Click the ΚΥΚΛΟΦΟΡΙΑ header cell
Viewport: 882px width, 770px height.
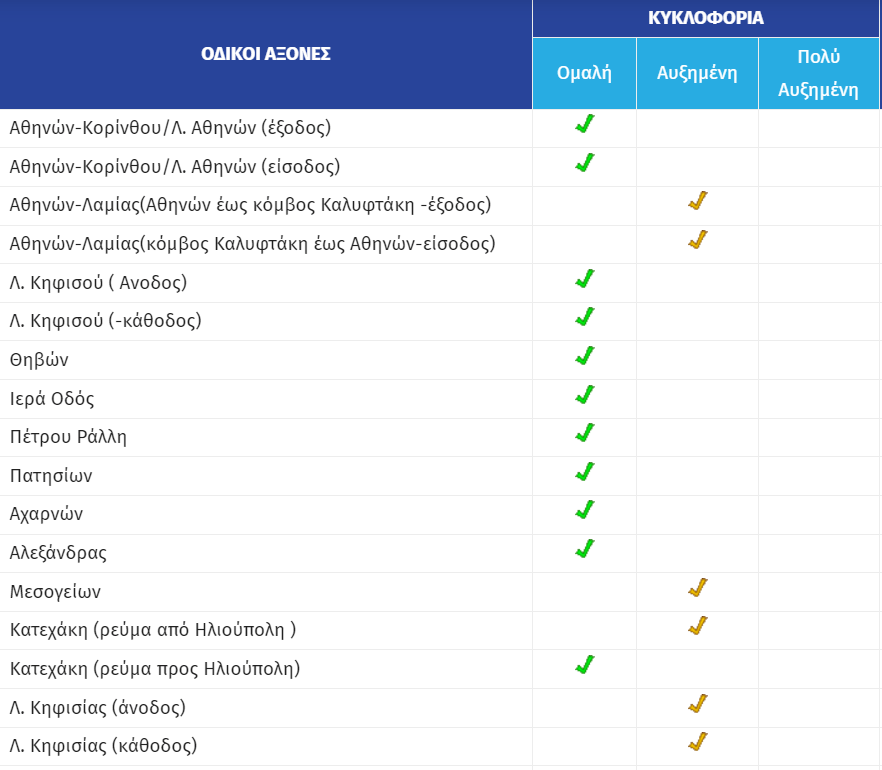click(x=706, y=18)
